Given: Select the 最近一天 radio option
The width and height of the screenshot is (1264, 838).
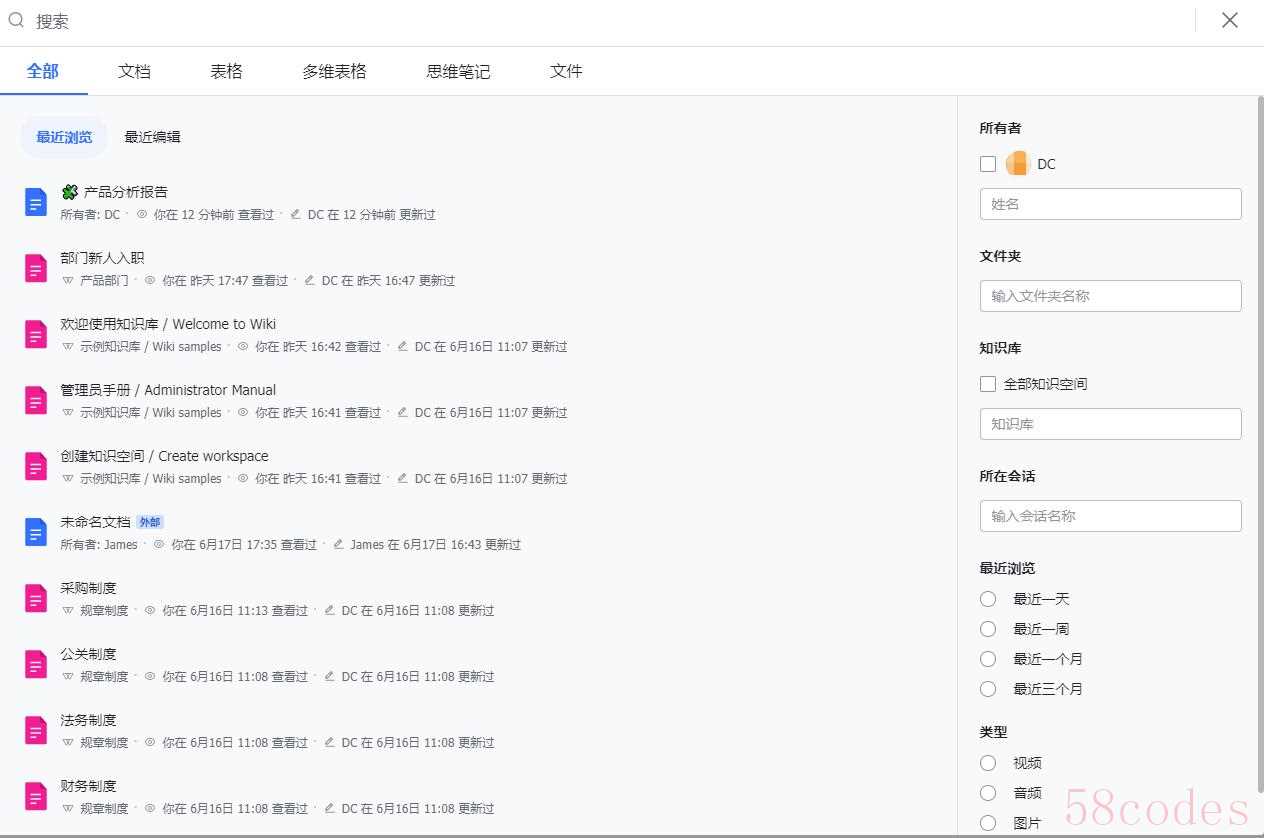Looking at the screenshot, I should 988,599.
